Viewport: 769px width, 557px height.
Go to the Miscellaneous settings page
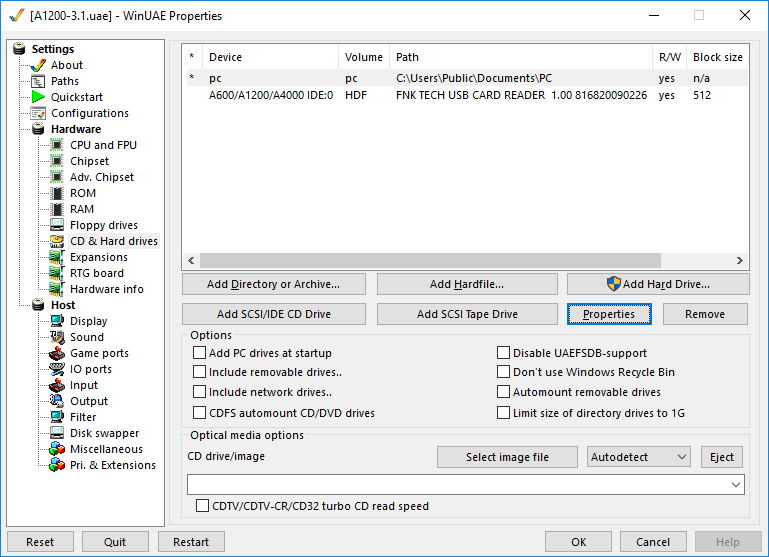pyautogui.click(x=106, y=449)
